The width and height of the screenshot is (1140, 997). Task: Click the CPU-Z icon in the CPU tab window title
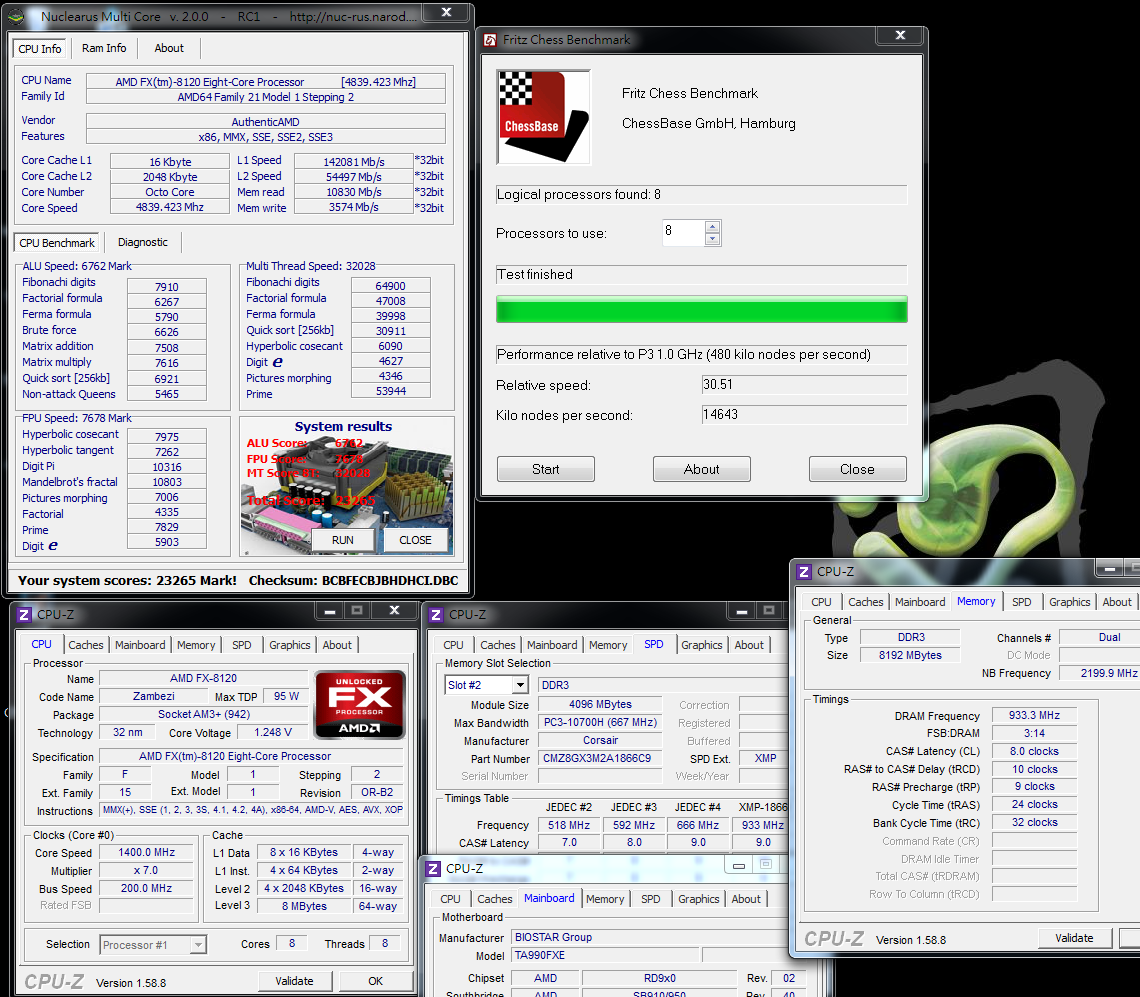(x=24, y=614)
